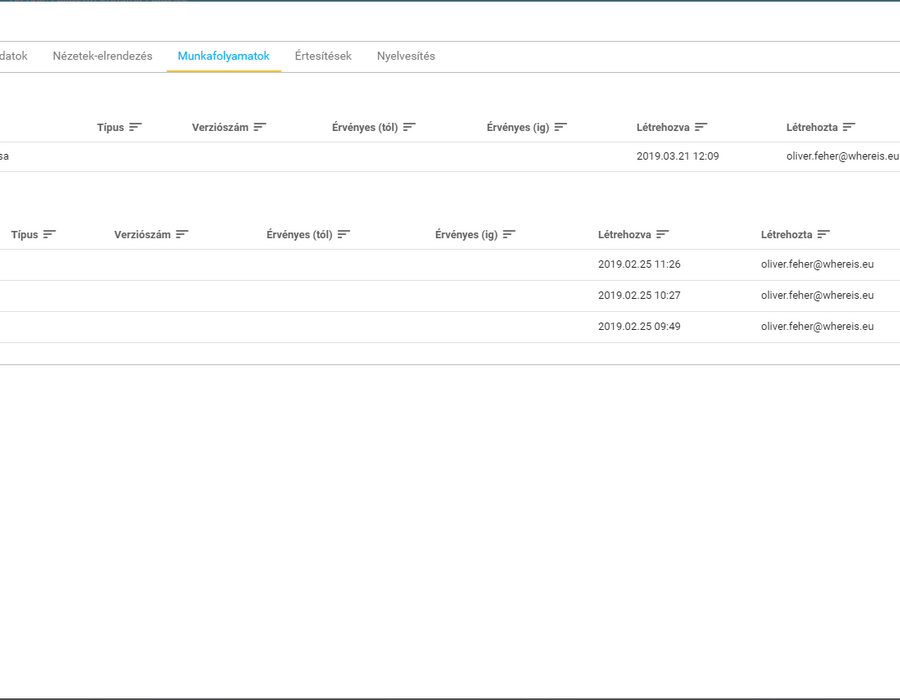Select creator email in the 2019.02.25 09:49 row
This screenshot has width=900, height=700.
[817, 326]
